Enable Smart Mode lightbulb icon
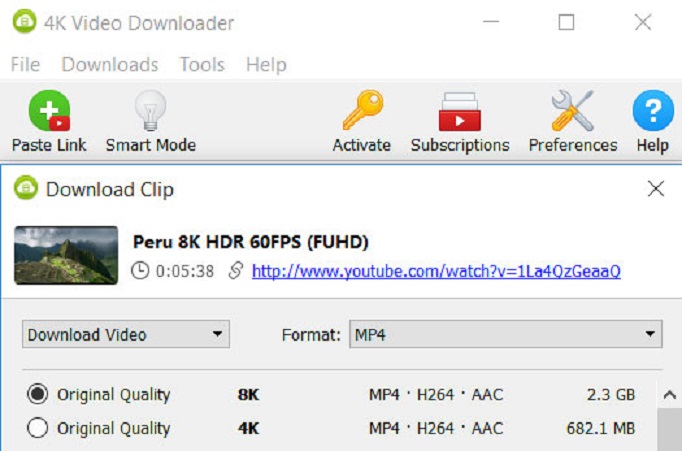682x451 pixels. 150,110
